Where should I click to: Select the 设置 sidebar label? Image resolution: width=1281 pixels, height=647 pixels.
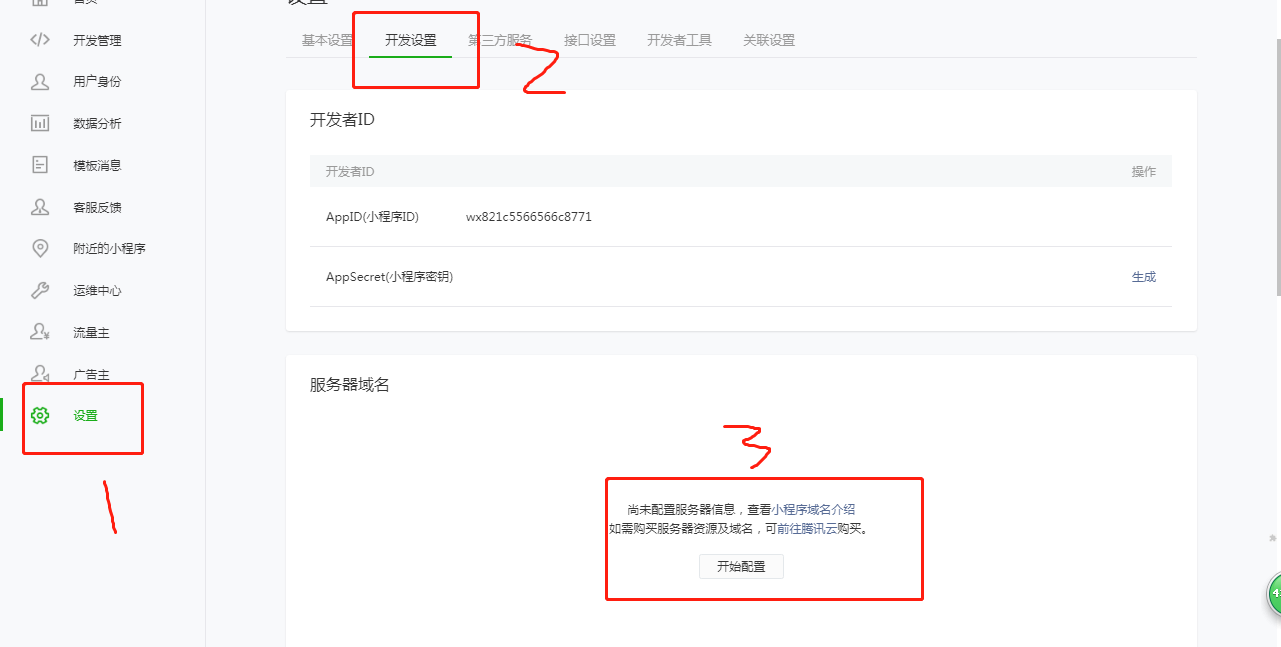click(x=85, y=416)
